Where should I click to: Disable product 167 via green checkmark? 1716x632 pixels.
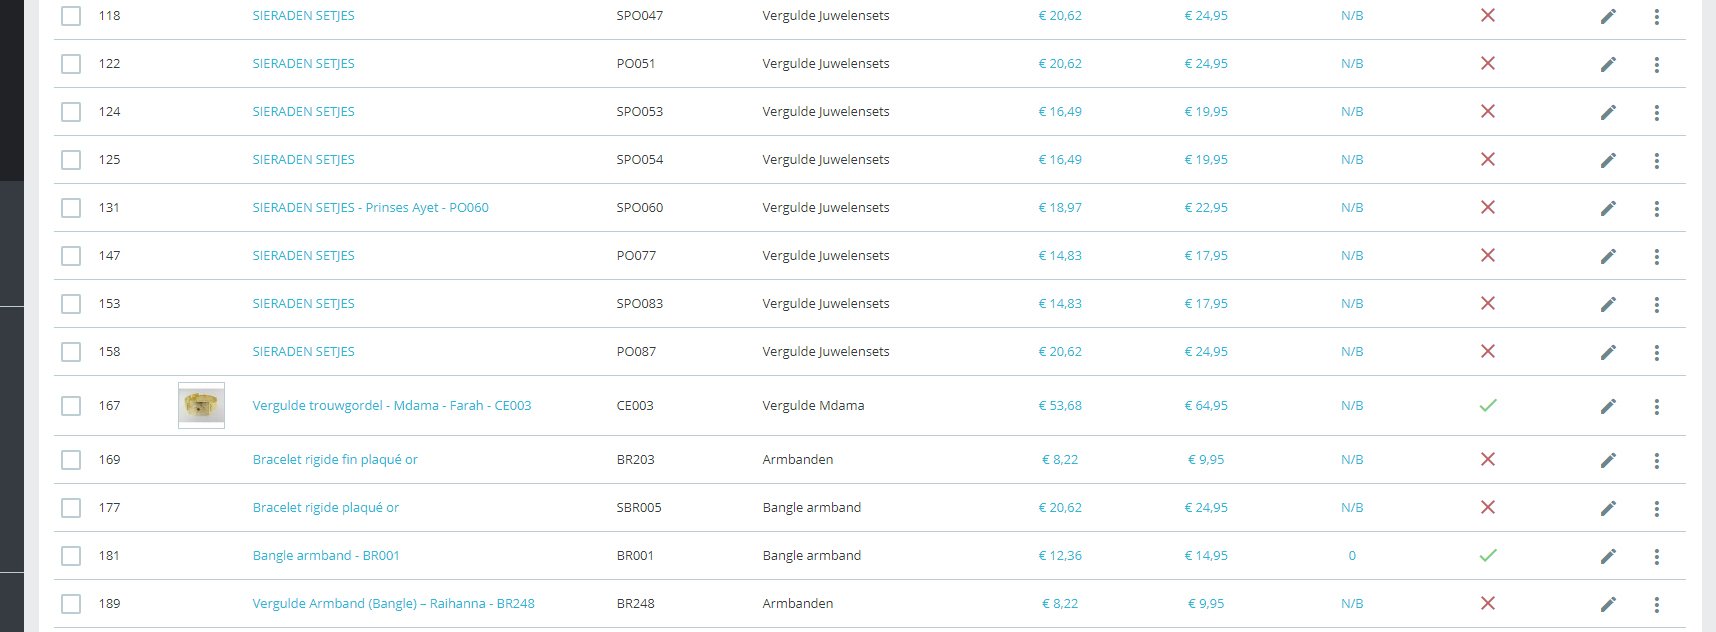coord(1488,406)
